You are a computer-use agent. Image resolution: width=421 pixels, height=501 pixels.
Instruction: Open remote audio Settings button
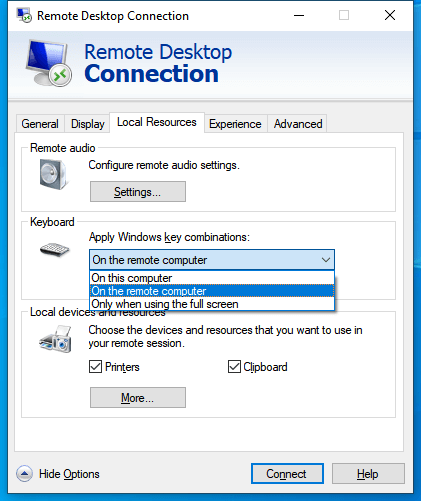coord(138,192)
